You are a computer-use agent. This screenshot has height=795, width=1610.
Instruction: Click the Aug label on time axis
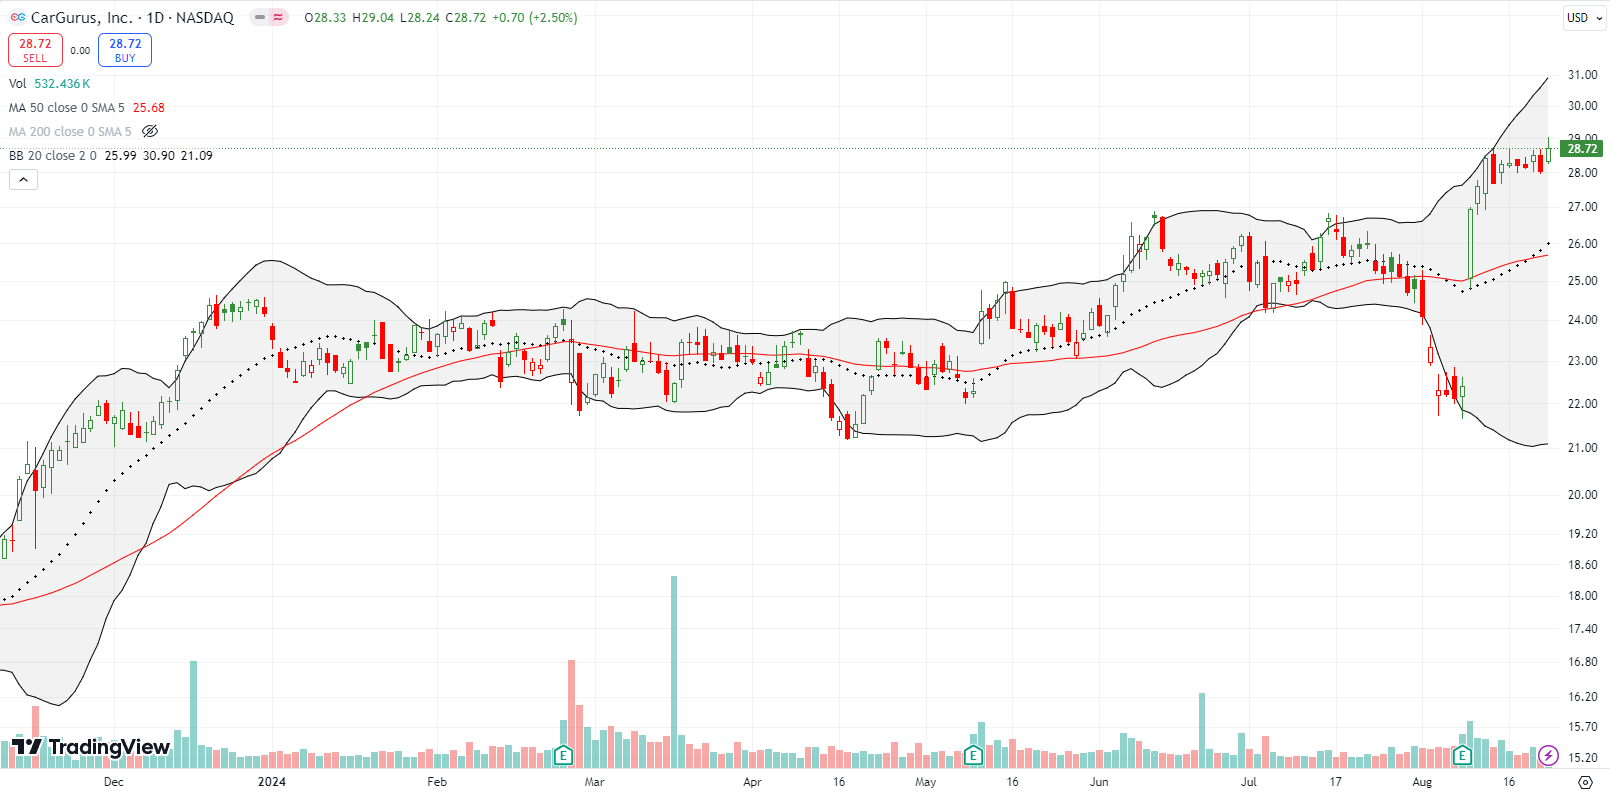click(1422, 782)
